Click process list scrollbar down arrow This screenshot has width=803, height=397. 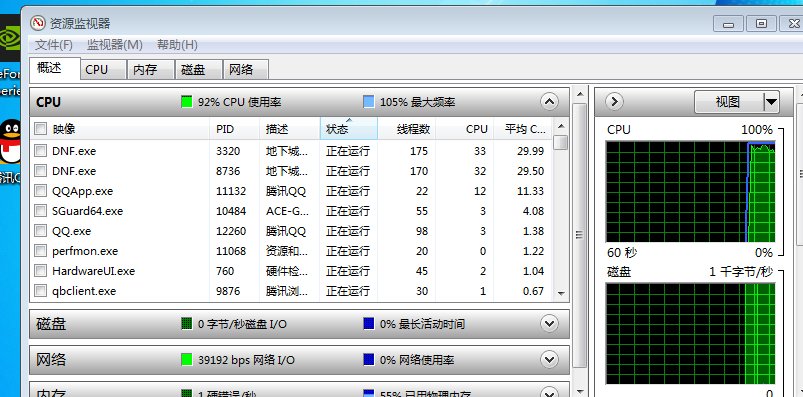pos(561,294)
